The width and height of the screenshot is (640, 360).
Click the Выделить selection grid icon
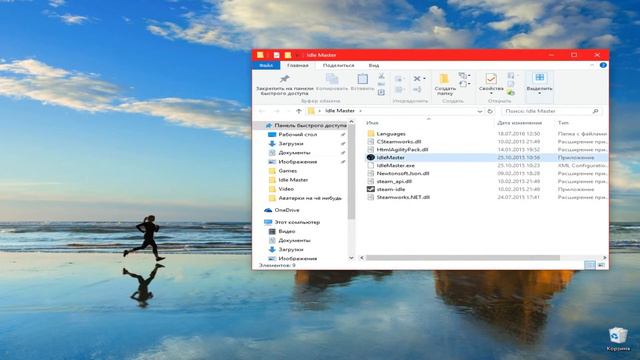click(x=540, y=78)
